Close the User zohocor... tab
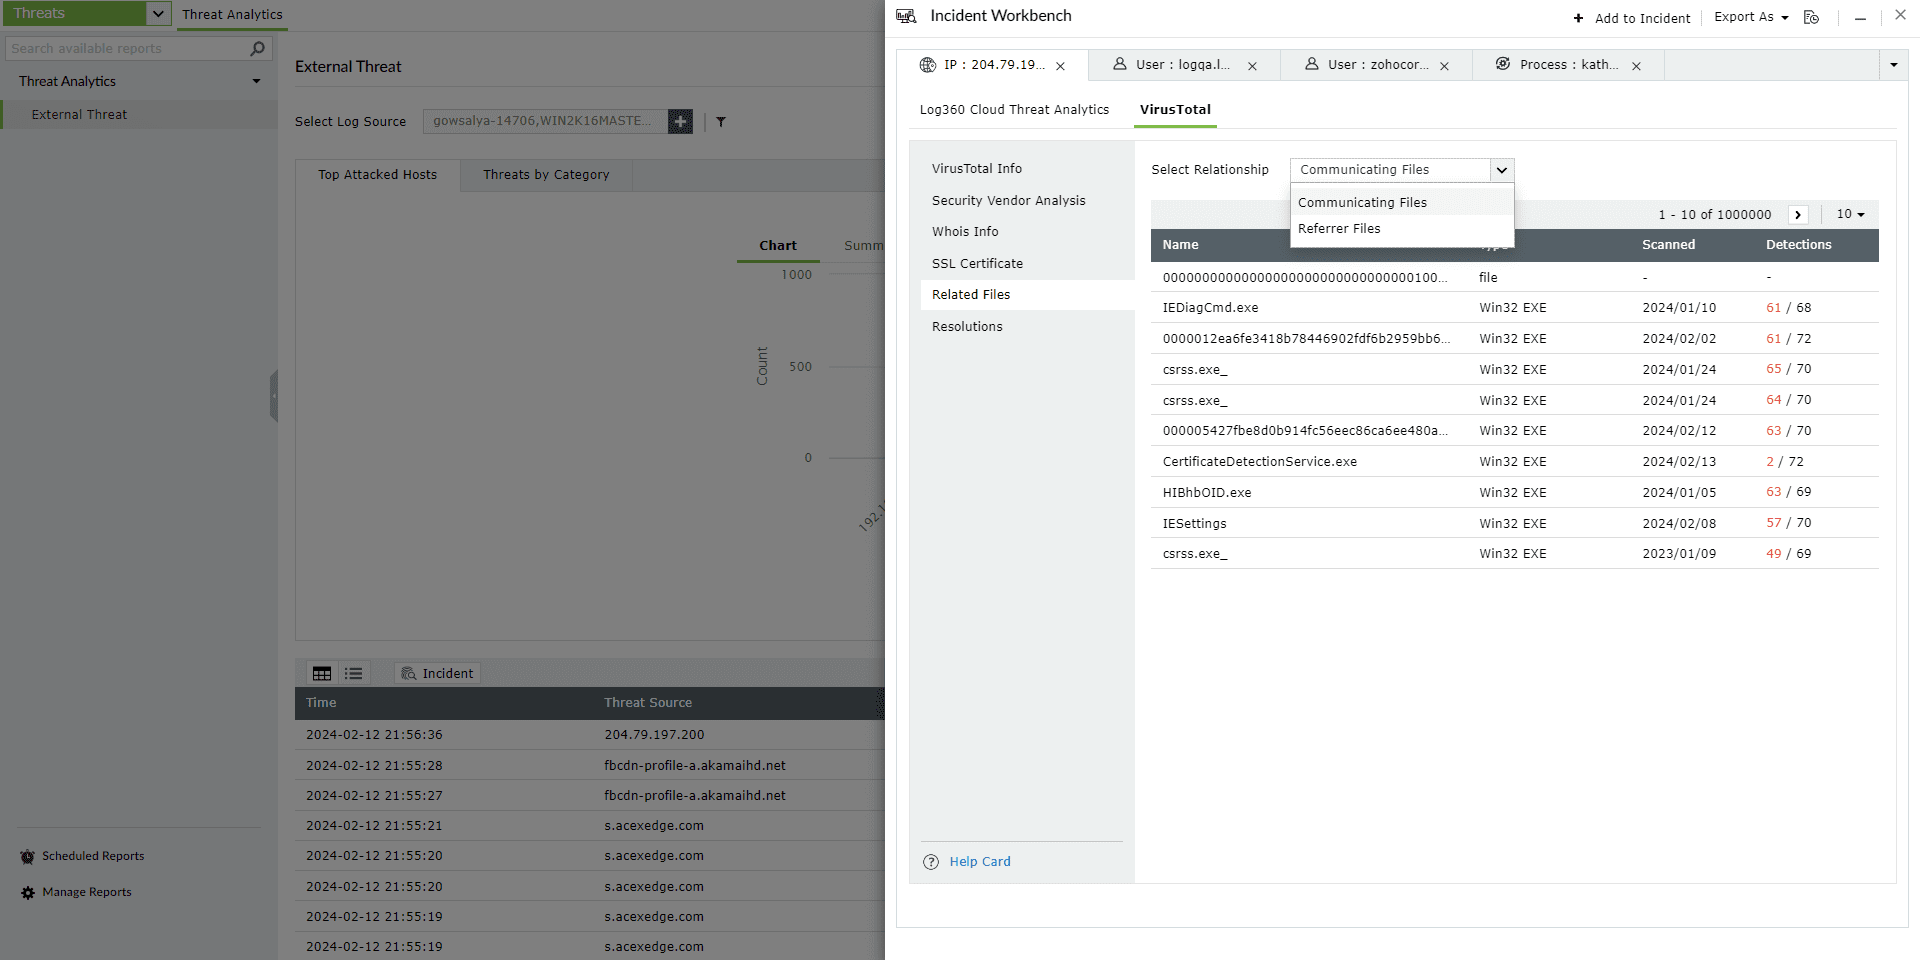The width and height of the screenshot is (1920, 960). [x=1444, y=66]
